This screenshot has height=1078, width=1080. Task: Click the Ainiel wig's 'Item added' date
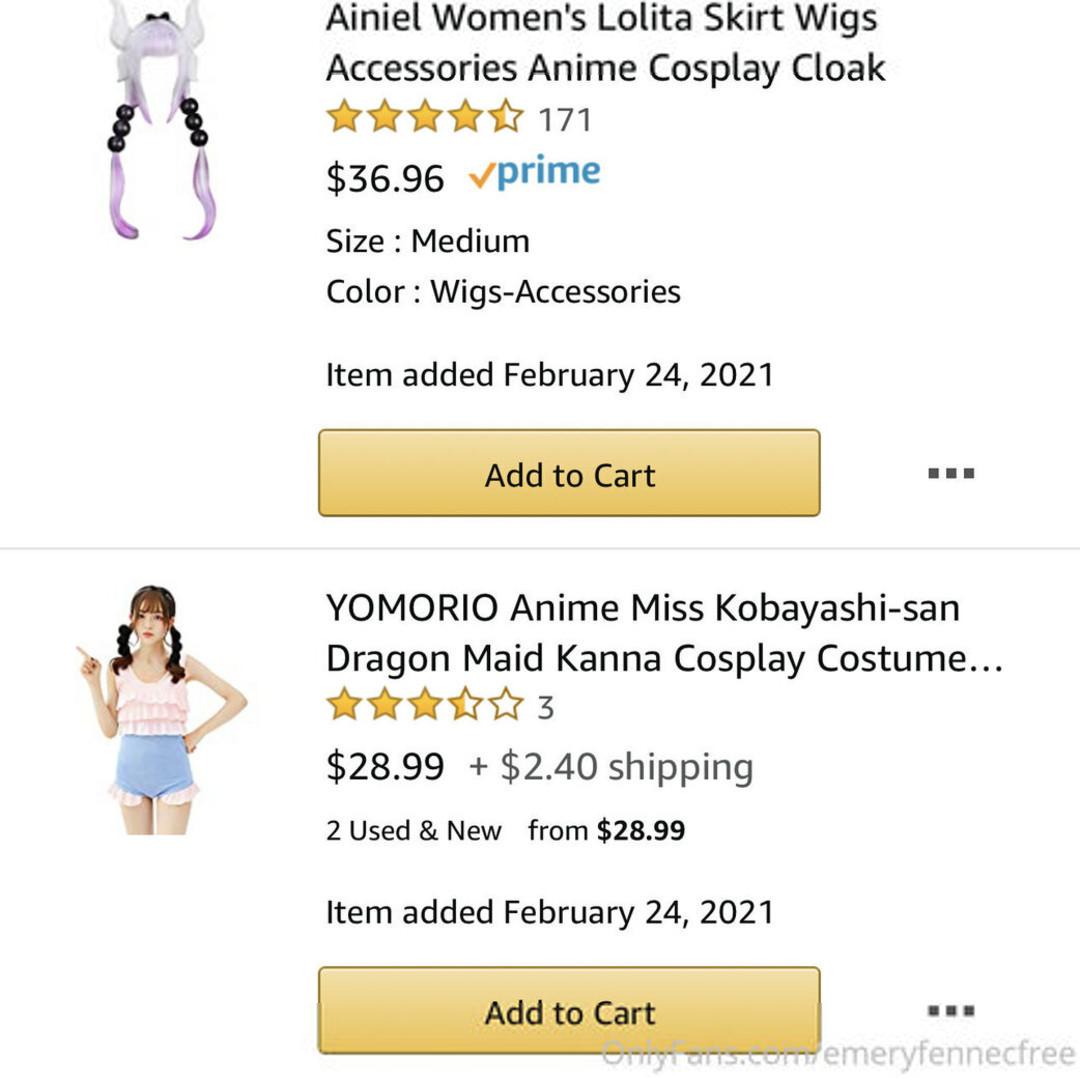coord(549,375)
